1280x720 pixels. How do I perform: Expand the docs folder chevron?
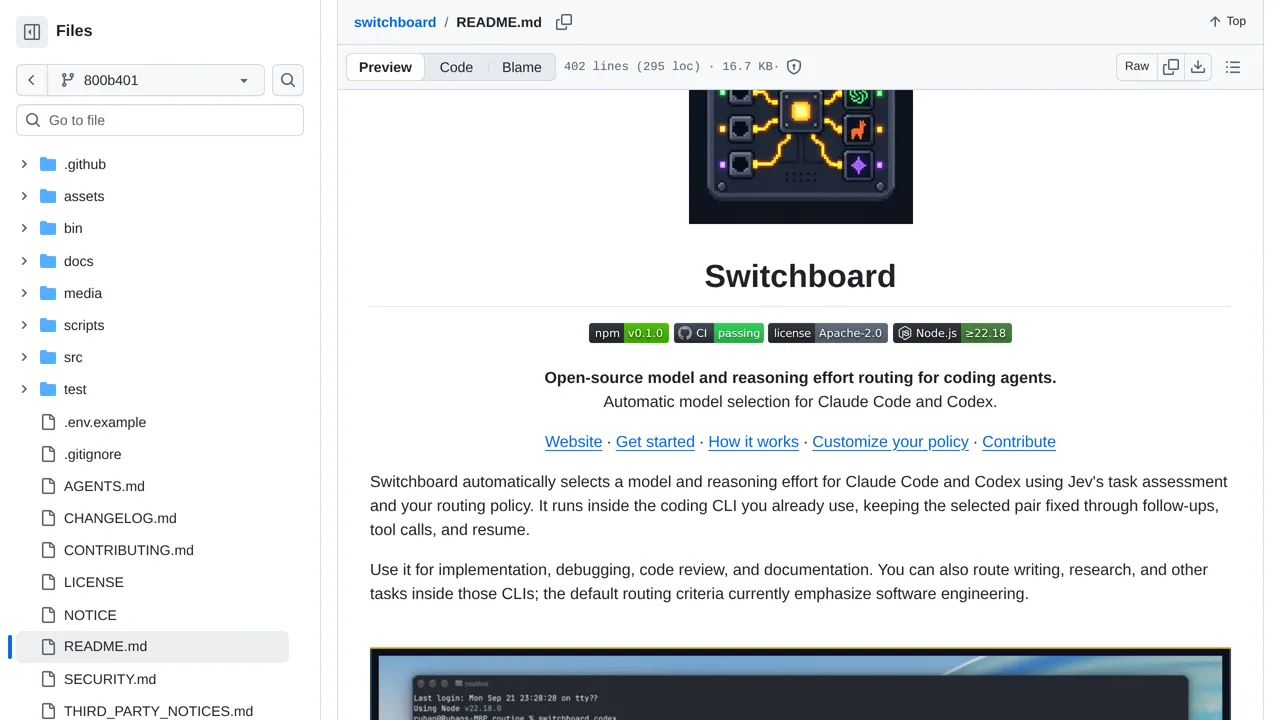coord(24,261)
